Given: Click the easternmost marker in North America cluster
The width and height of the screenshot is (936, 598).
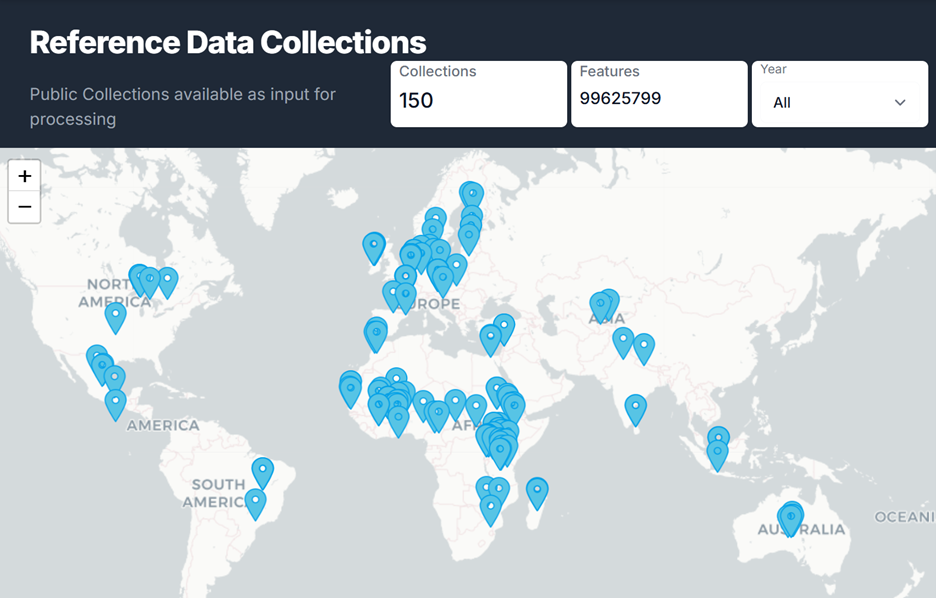Looking at the screenshot, I should point(167,281).
